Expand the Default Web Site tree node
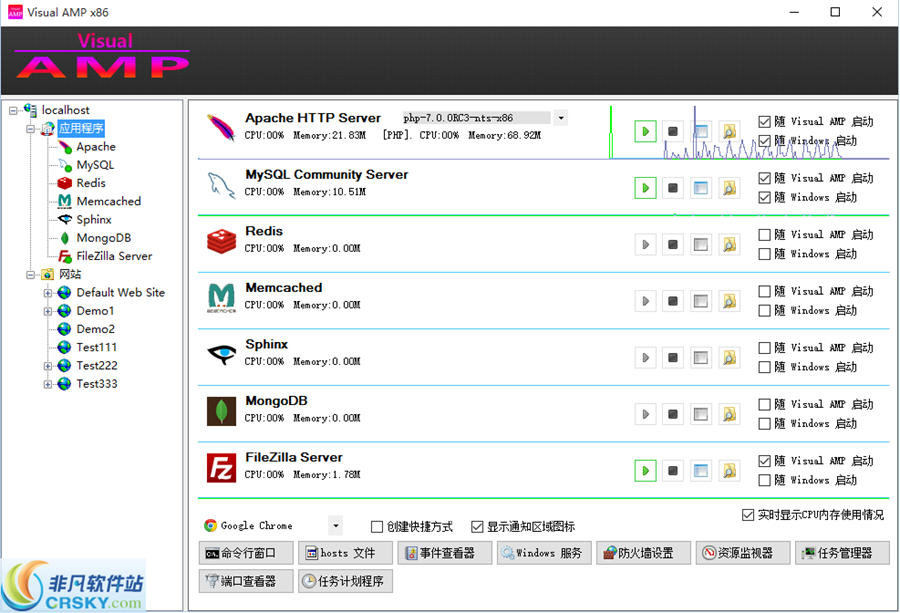Viewport: 900px width, 613px height. 48,292
